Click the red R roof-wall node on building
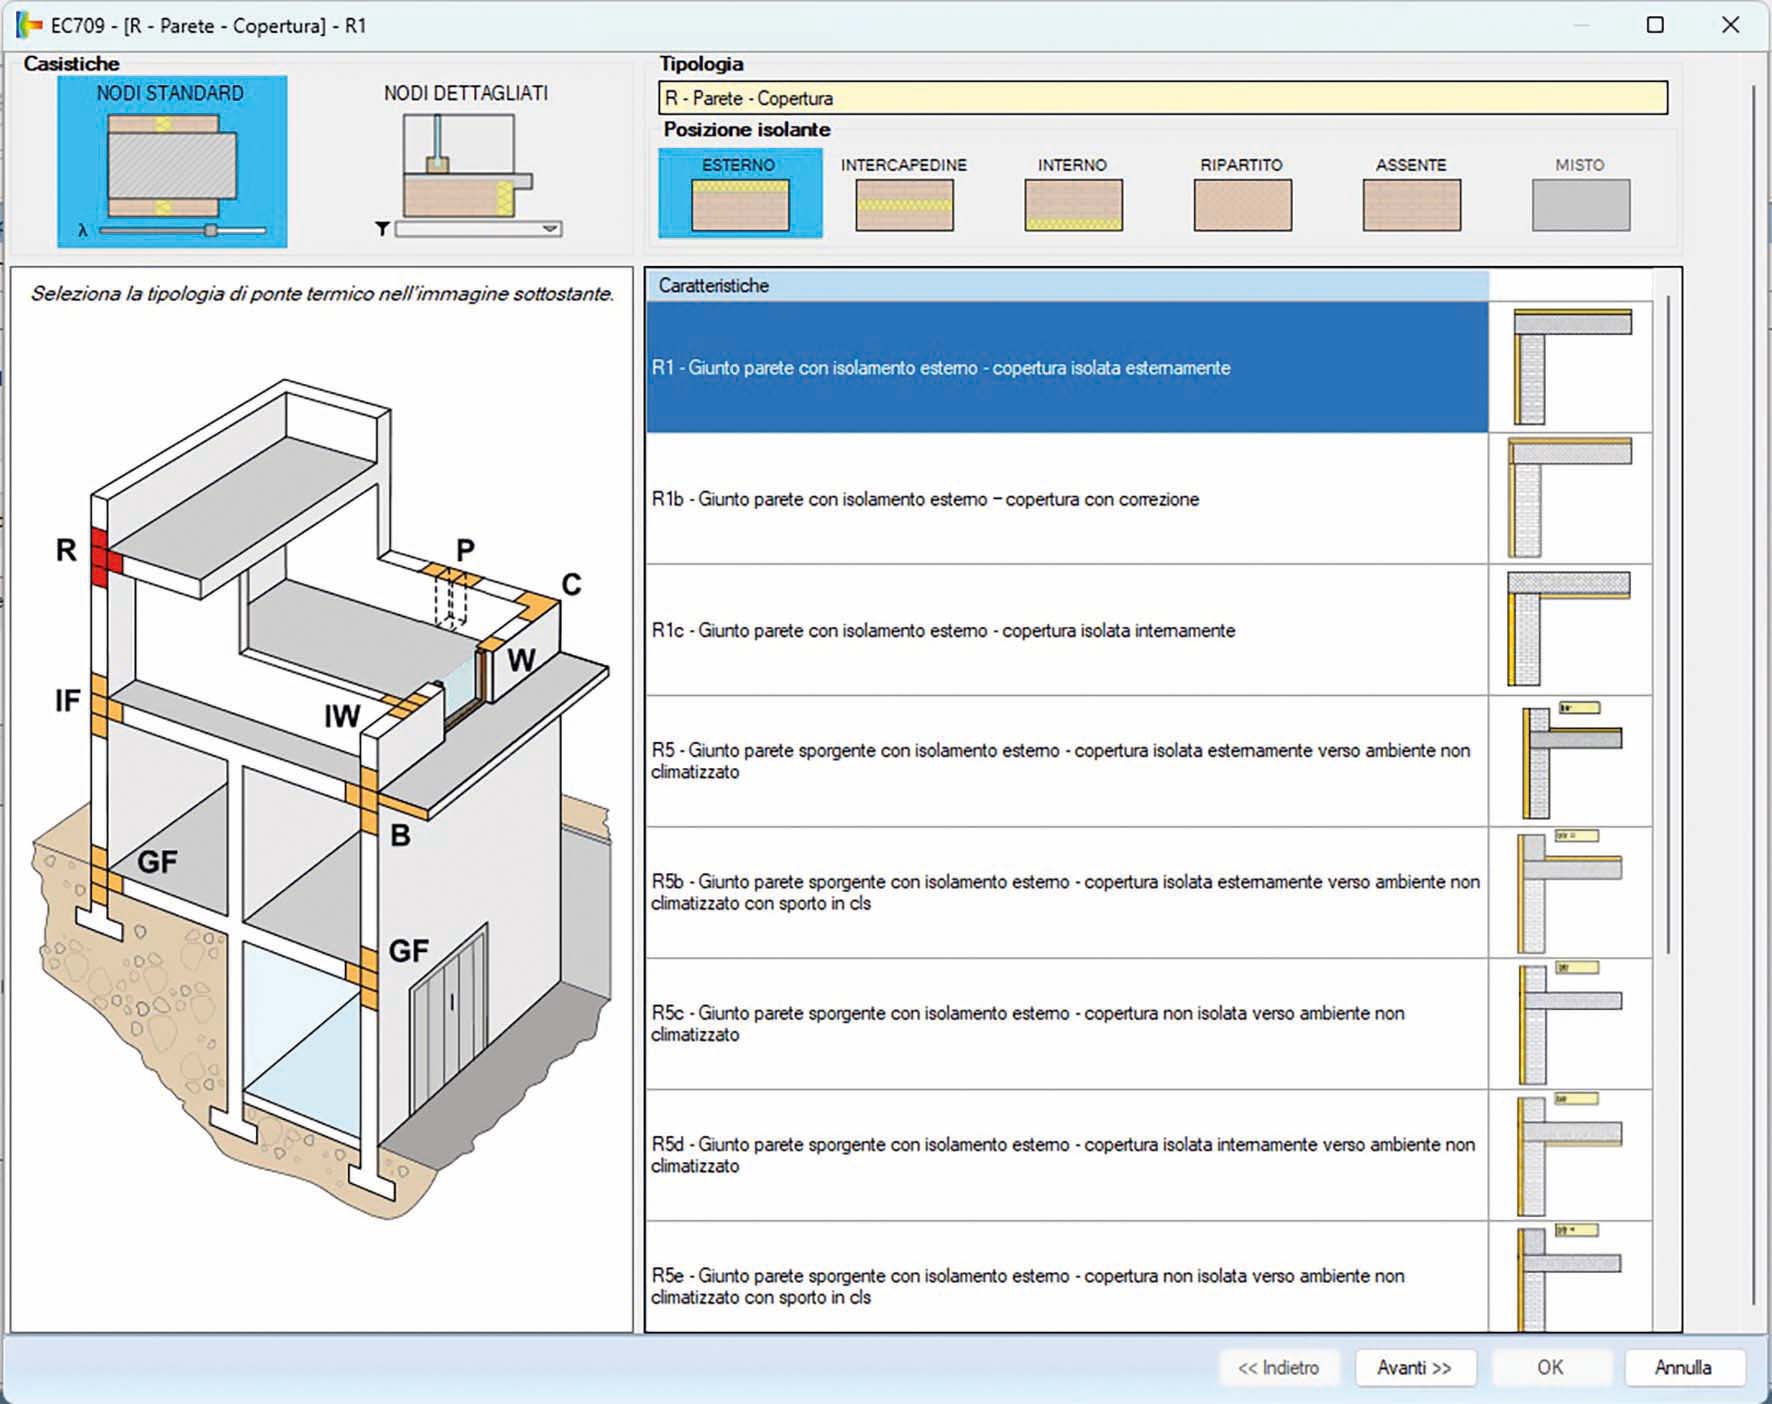 105,557
